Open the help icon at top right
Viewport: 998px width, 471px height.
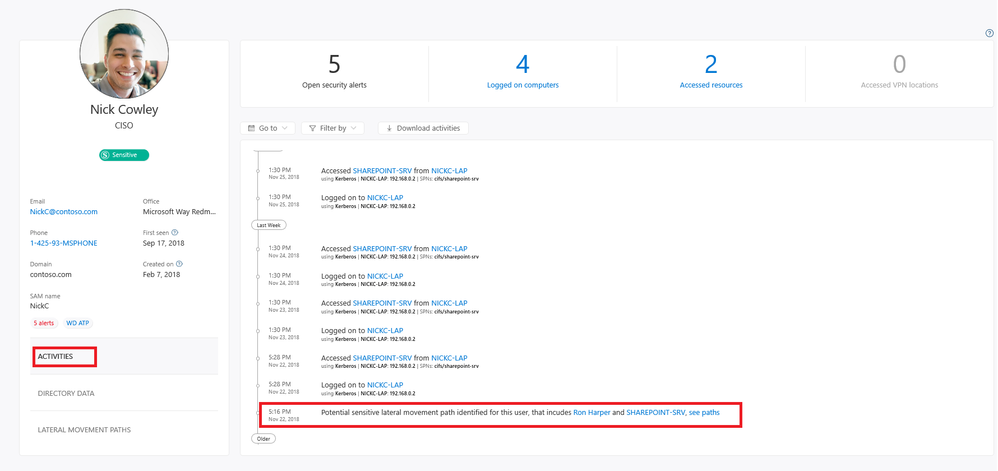989,34
